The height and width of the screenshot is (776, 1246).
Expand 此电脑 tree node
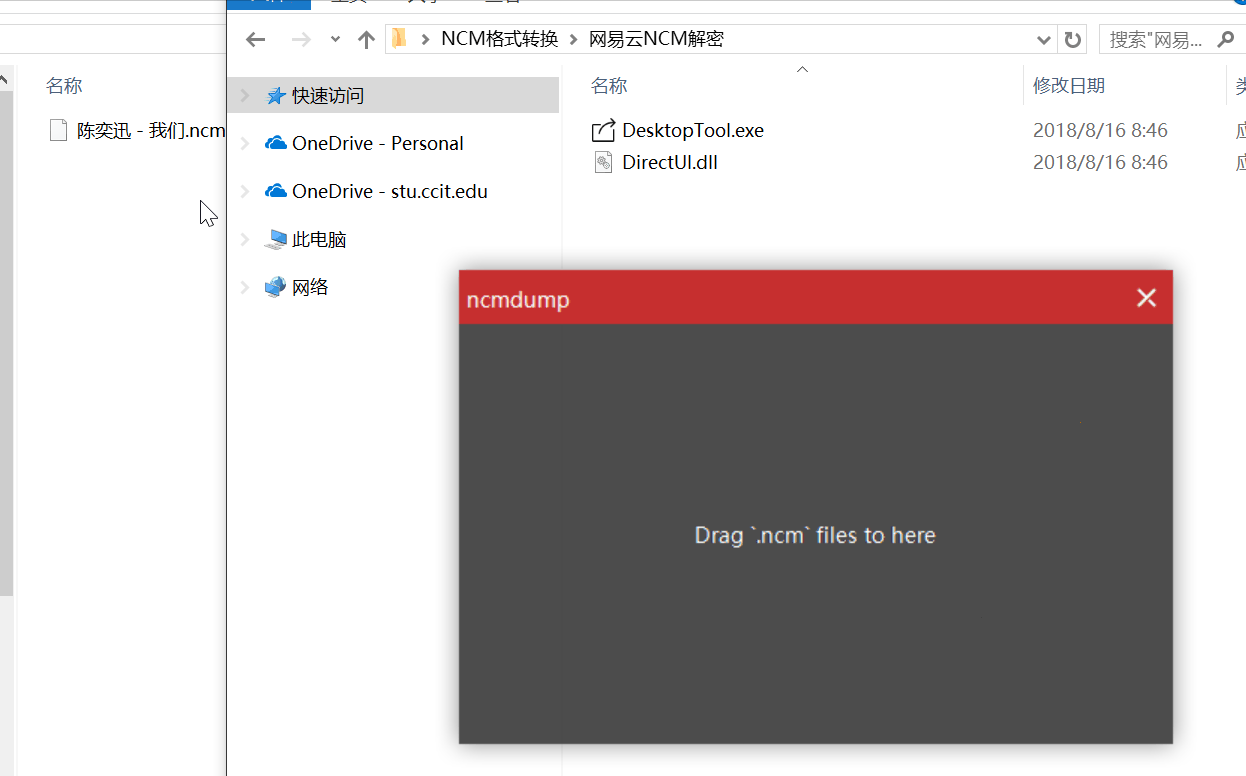tap(244, 240)
